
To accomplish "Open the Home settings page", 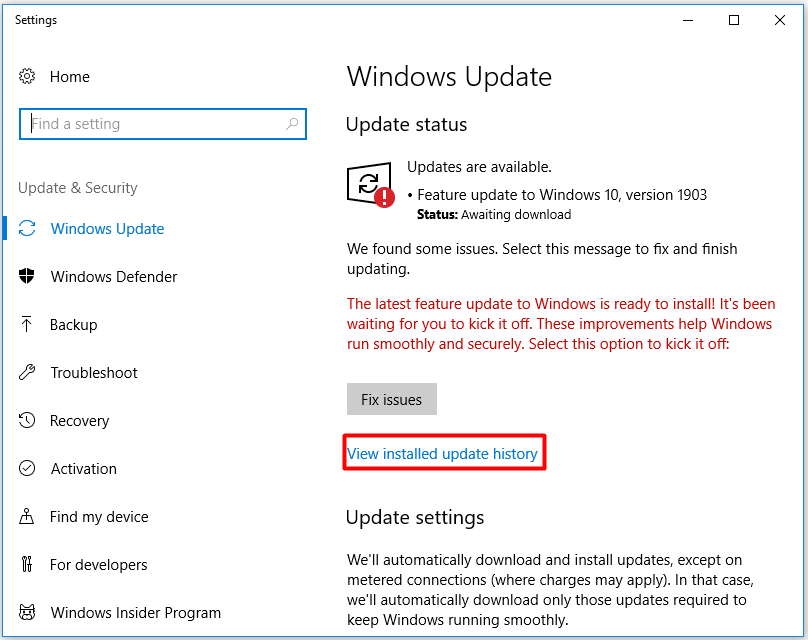I will 70,77.
